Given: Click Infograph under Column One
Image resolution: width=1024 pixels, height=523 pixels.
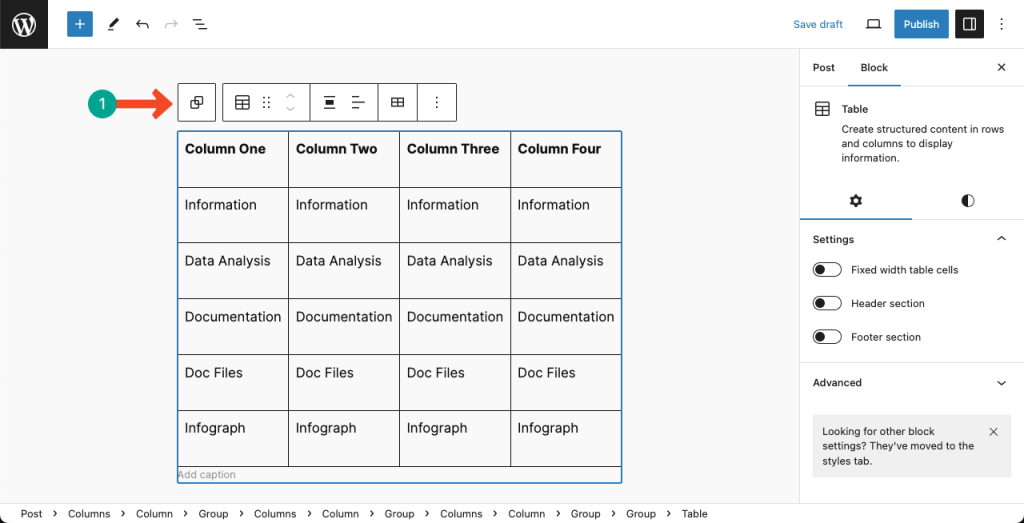Looking at the screenshot, I should [x=232, y=438].
